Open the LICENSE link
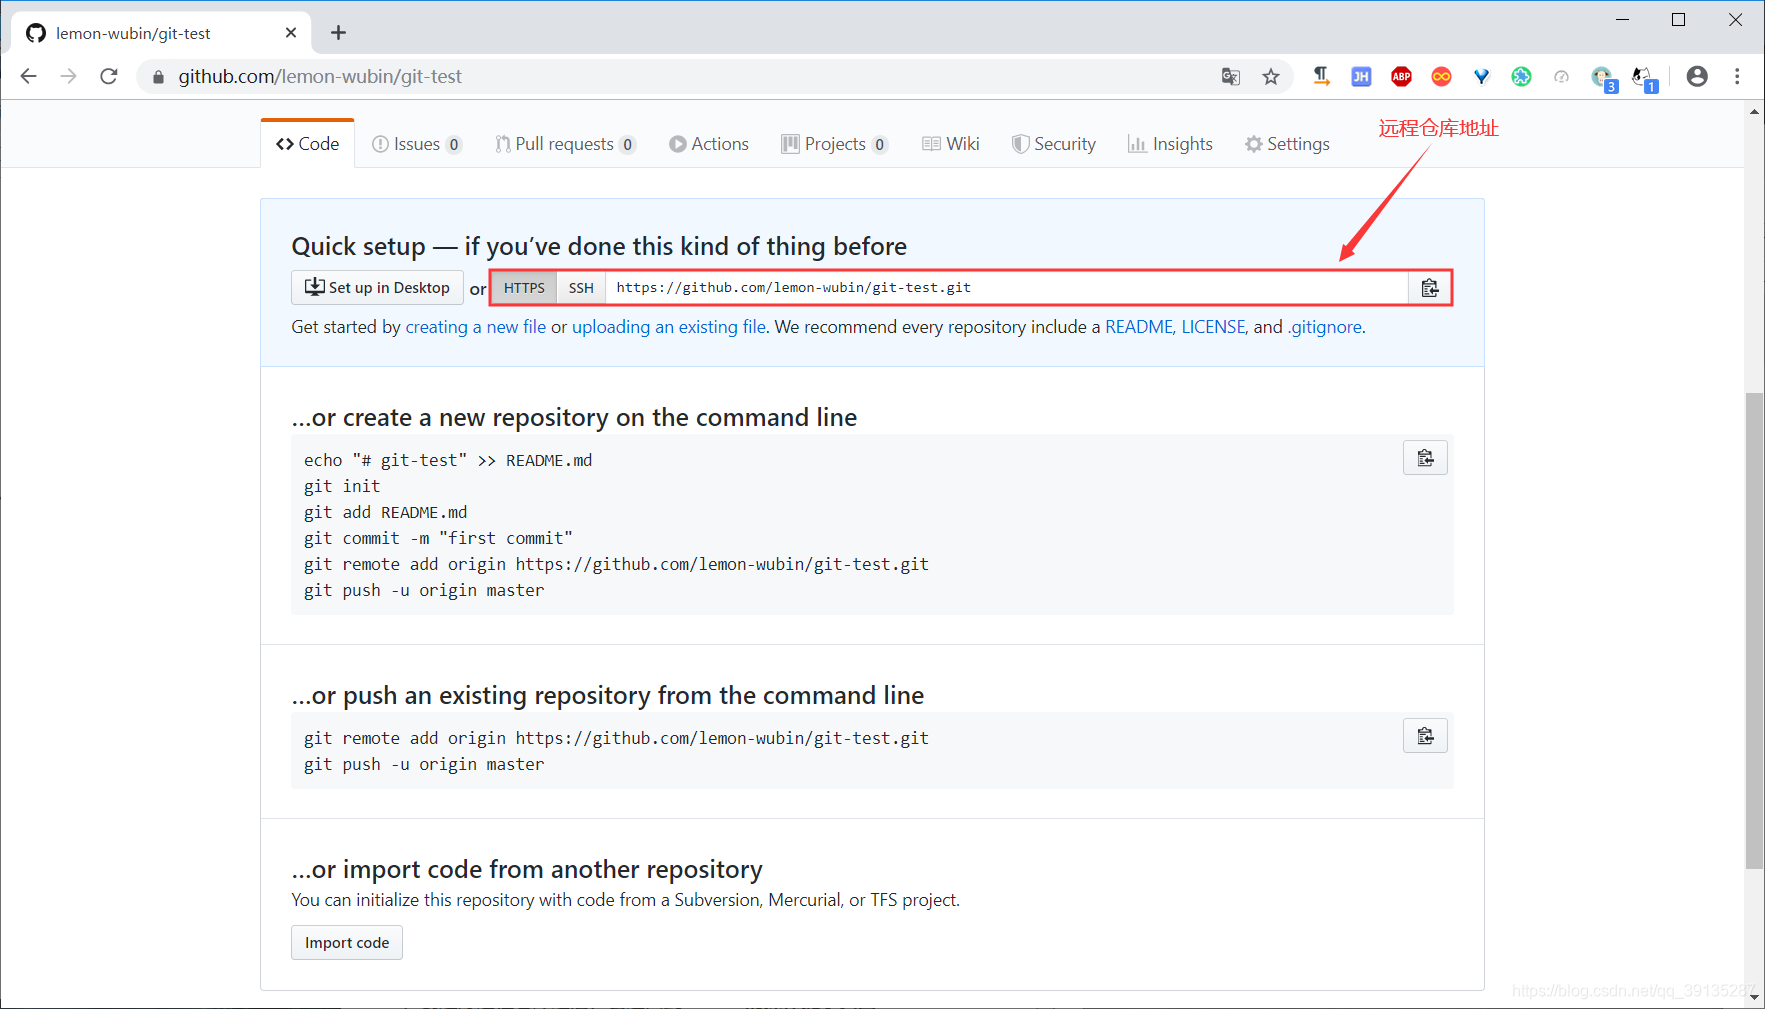This screenshot has width=1765, height=1009. [1214, 327]
